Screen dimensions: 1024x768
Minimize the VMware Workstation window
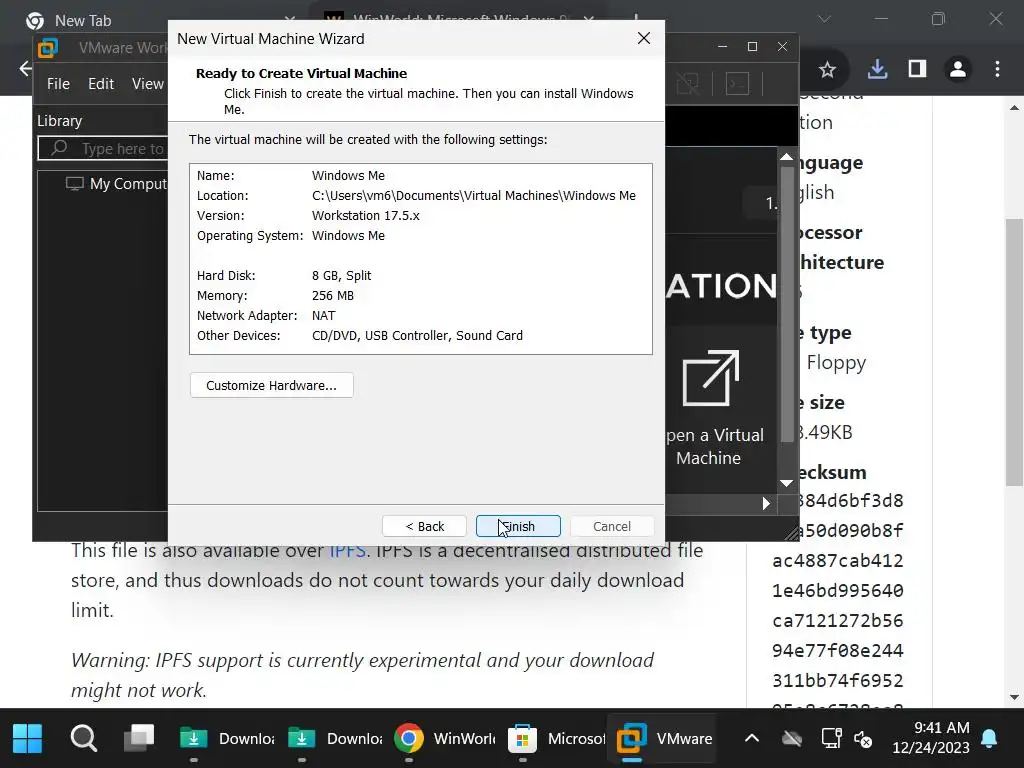(x=722, y=46)
